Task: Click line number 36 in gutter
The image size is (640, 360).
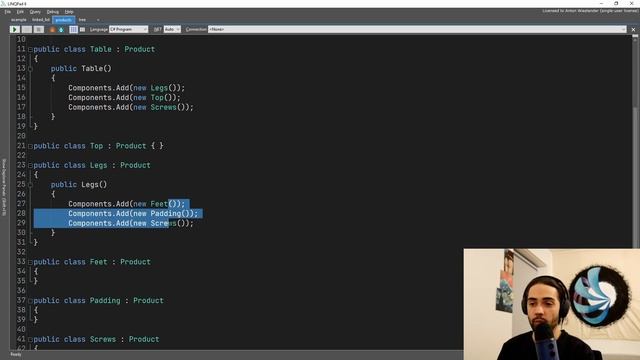Action: pyautogui.click(x=21, y=291)
